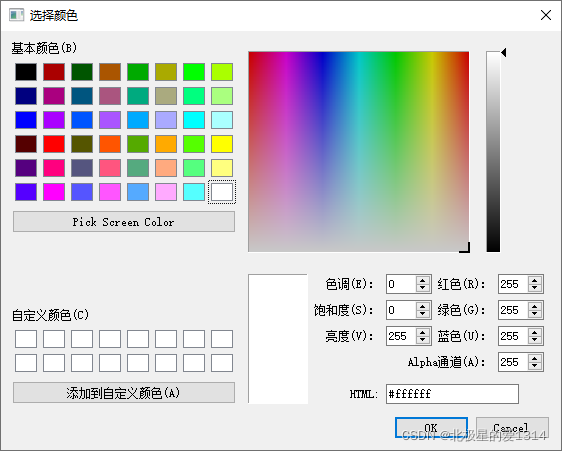Decrease the 红色(R) red value

pyautogui.click(x=535, y=288)
